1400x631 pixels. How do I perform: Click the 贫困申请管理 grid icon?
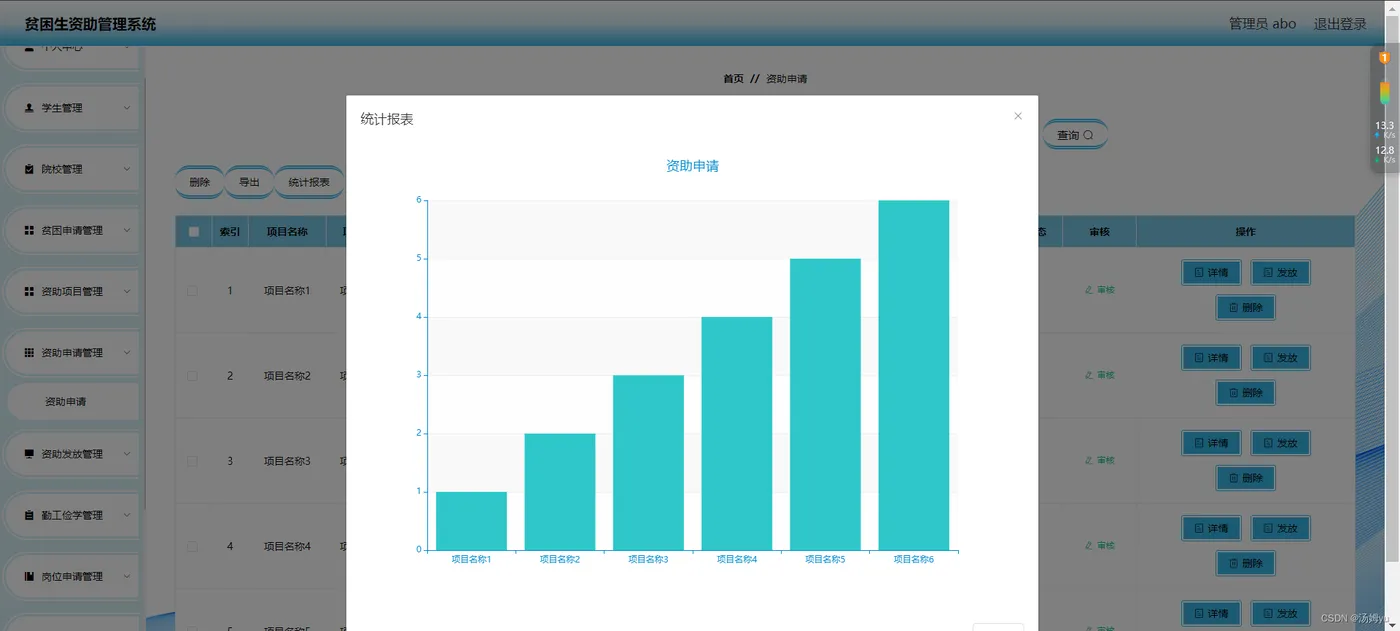tap(29, 230)
